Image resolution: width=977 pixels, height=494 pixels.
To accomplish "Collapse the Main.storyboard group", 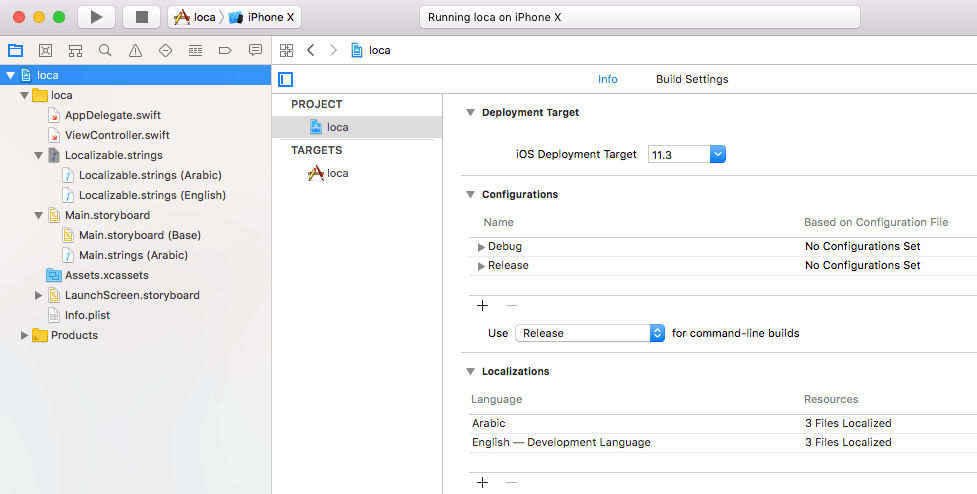I will pos(39,215).
